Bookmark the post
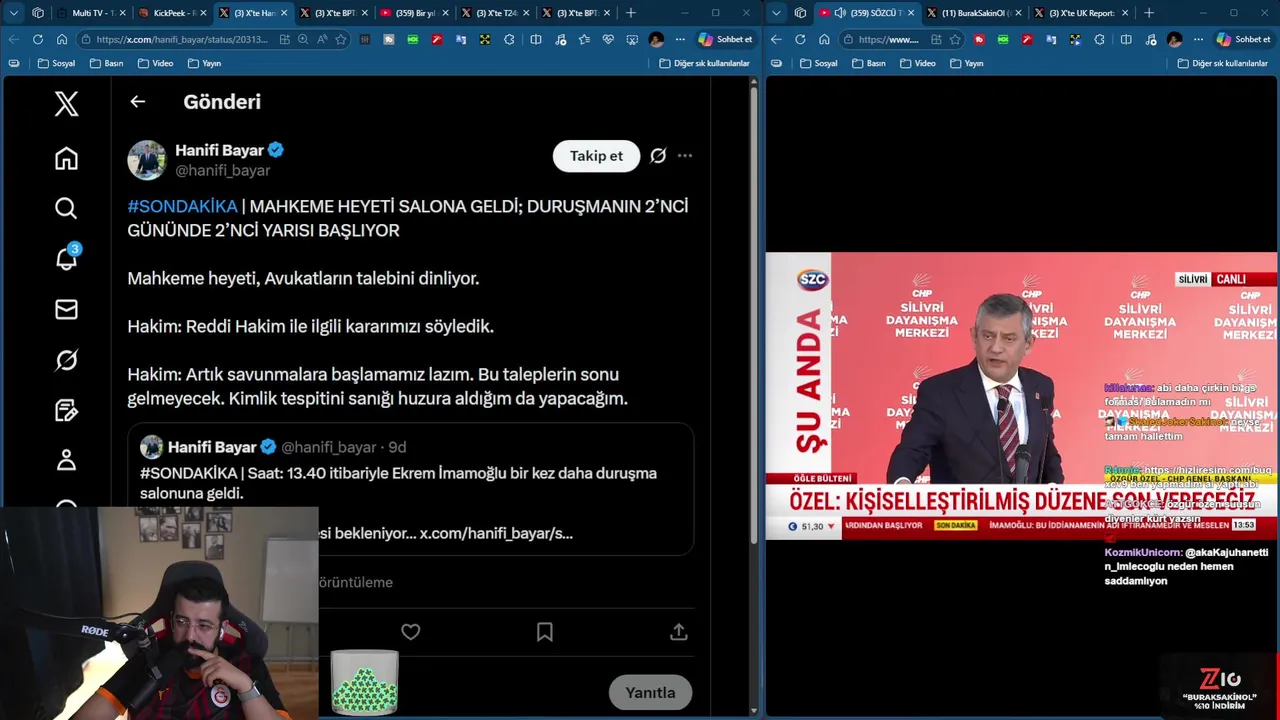 [x=545, y=632]
